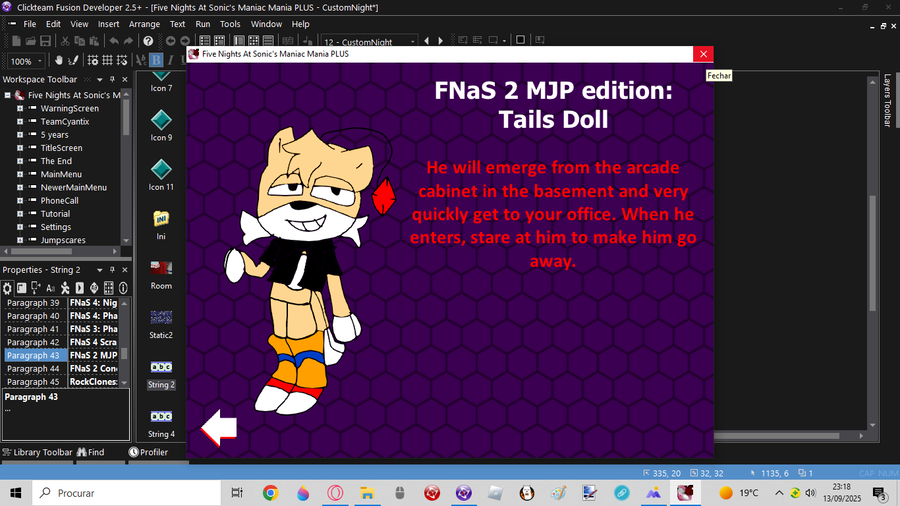Open the grid setup icon
The image size is (900, 506).
coord(92,60)
